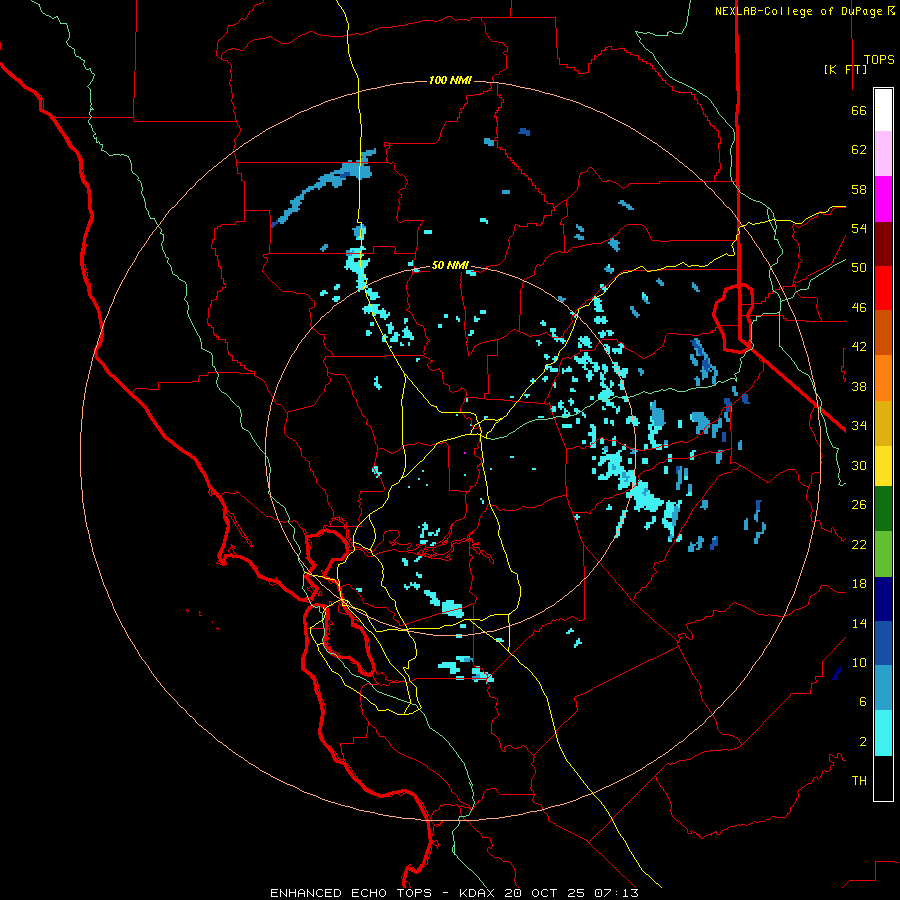
Task: Select the dark orange legend swatch
Action: (x=883, y=333)
